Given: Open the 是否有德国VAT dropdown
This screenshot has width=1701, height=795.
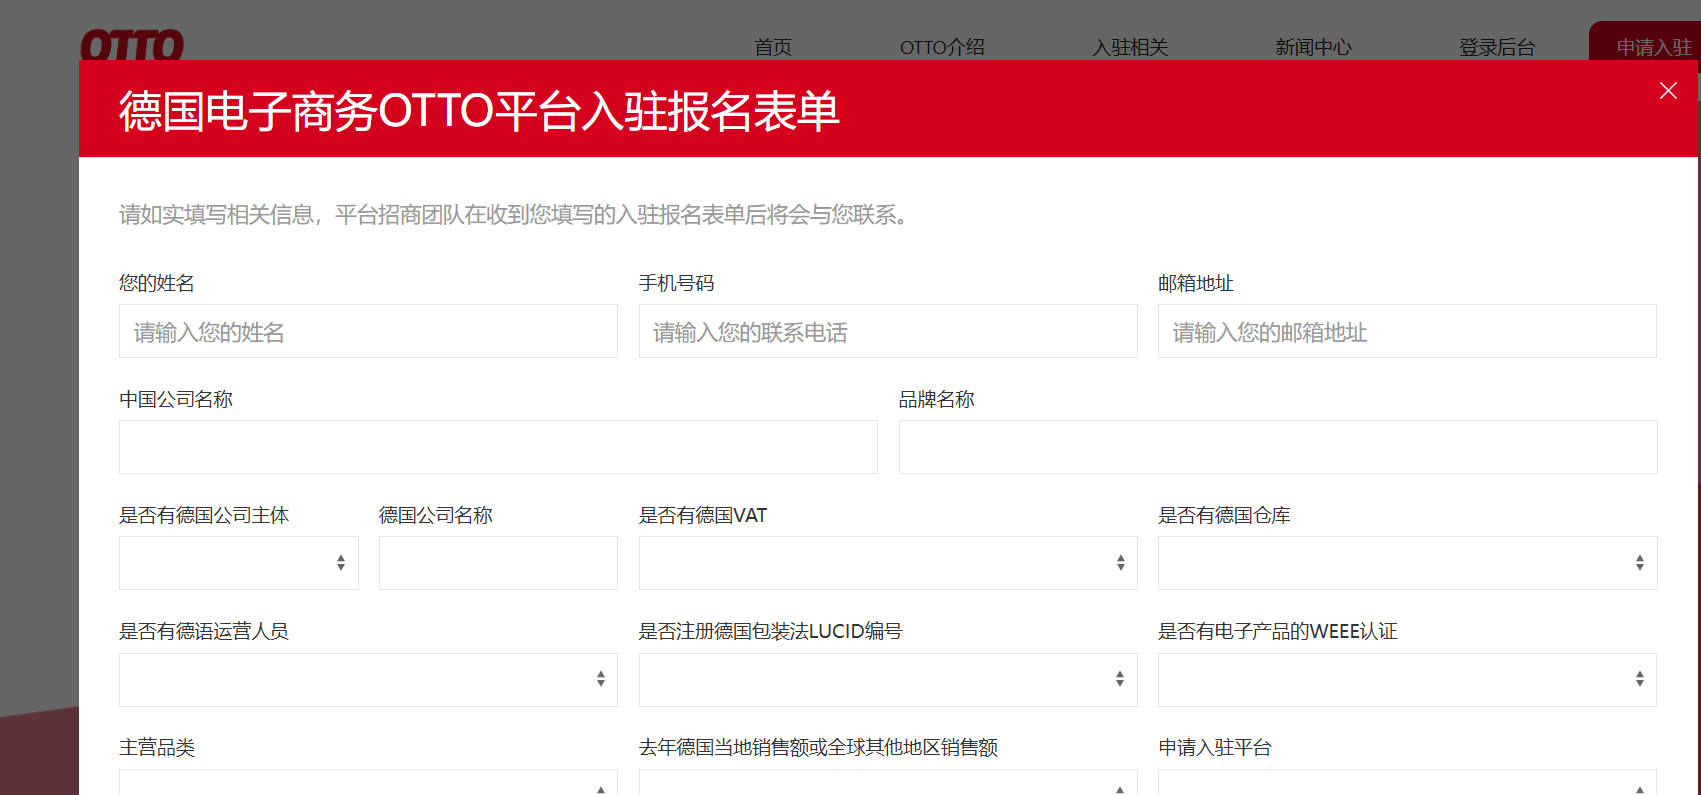Looking at the screenshot, I should 888,563.
